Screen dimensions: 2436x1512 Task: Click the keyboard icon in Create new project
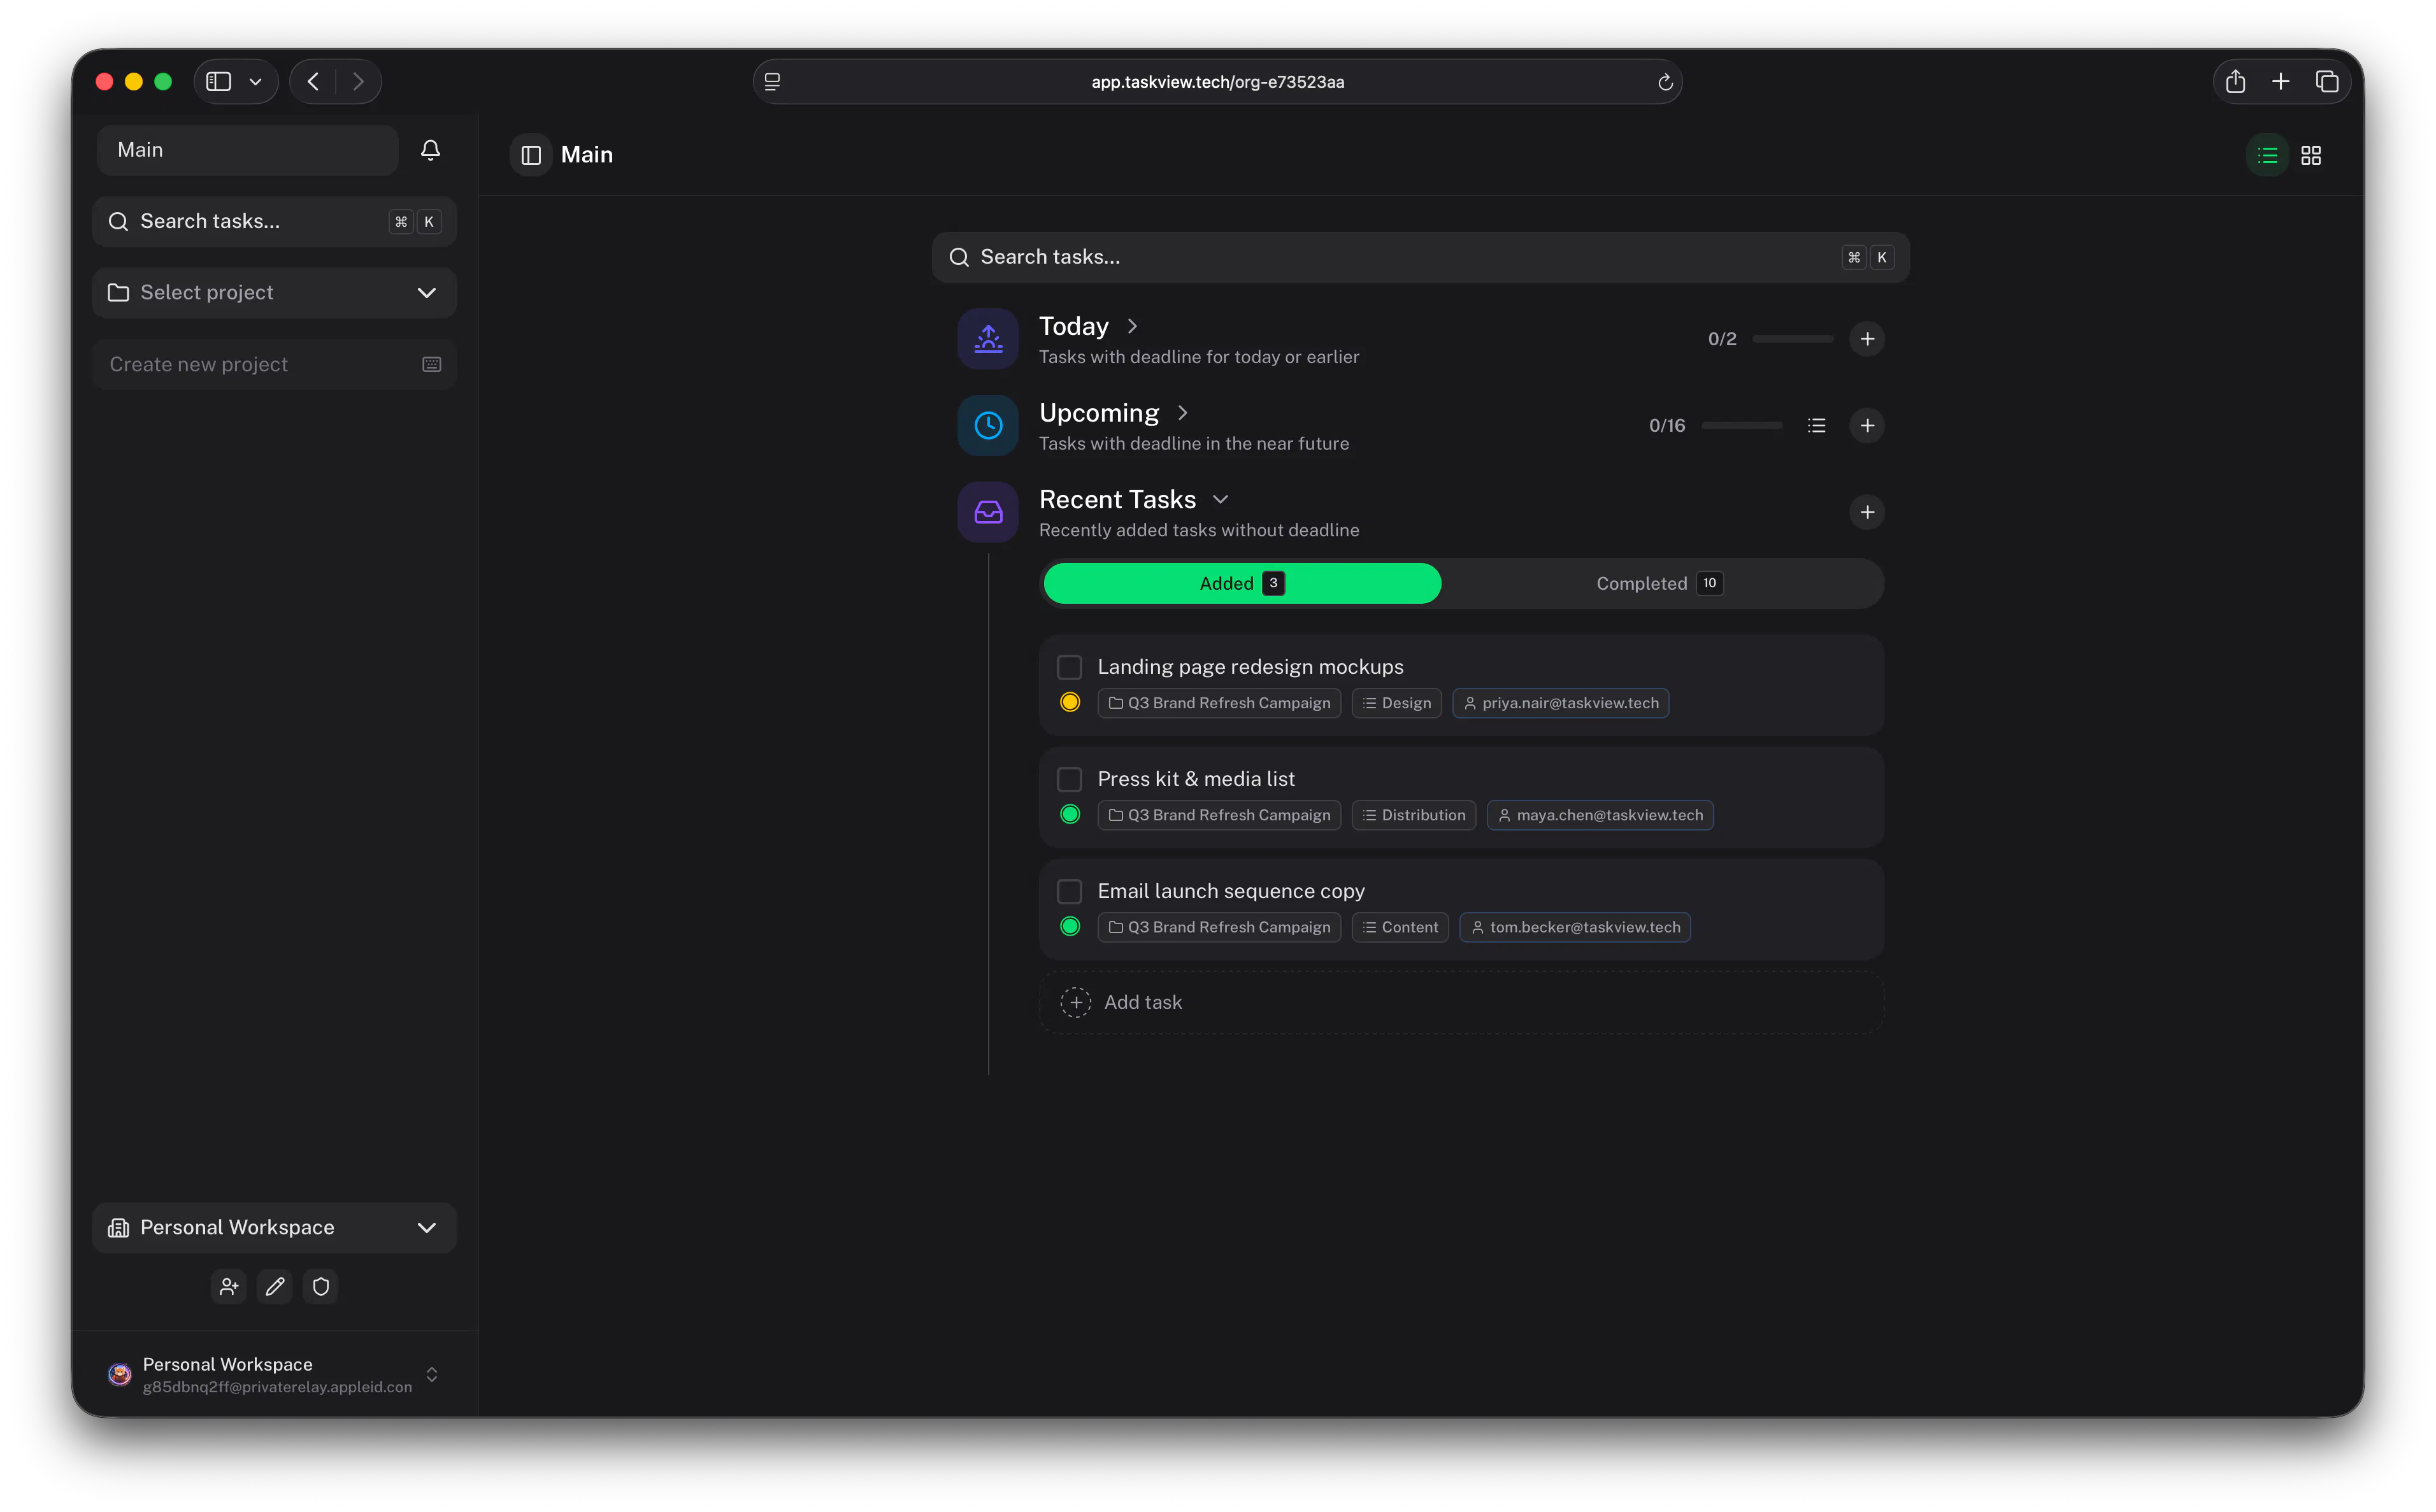pyautogui.click(x=432, y=364)
